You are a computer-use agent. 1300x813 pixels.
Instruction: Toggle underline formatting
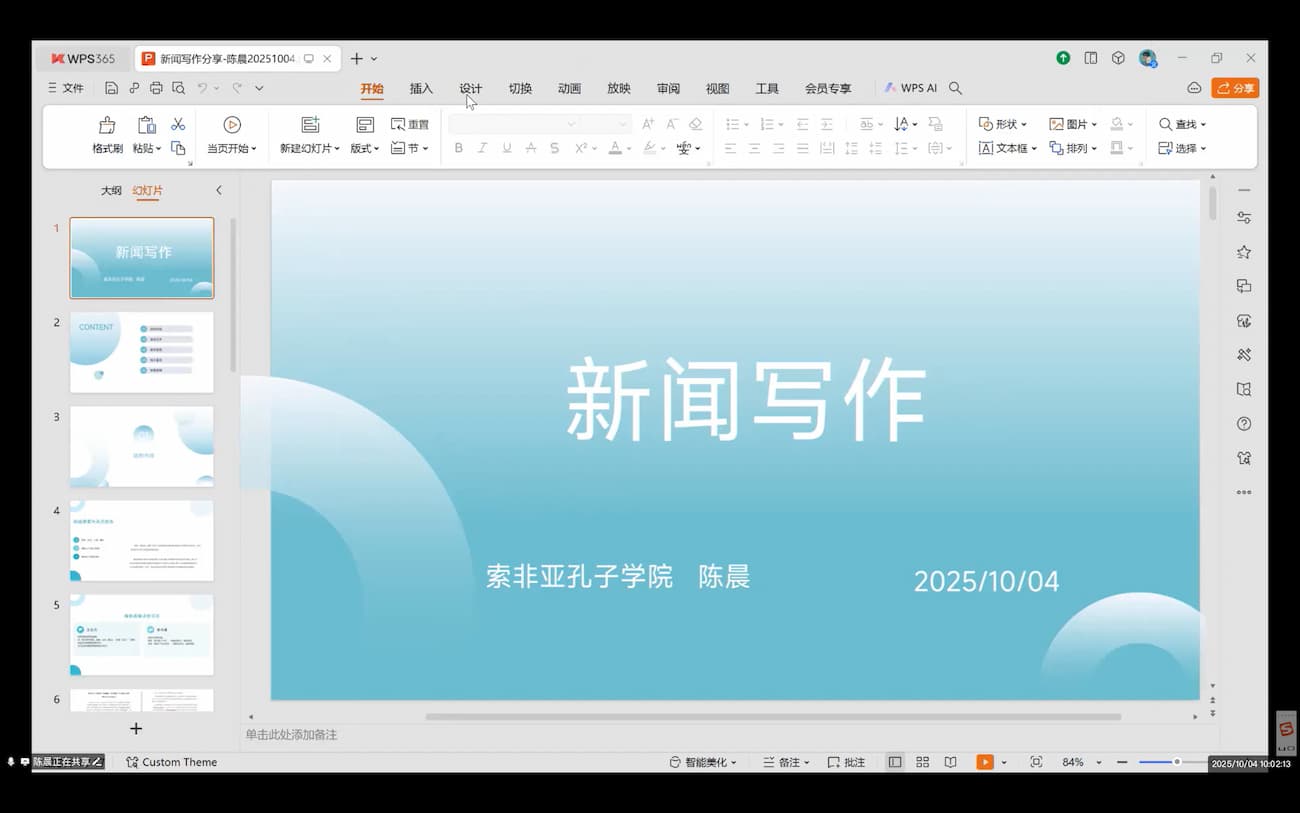click(506, 147)
